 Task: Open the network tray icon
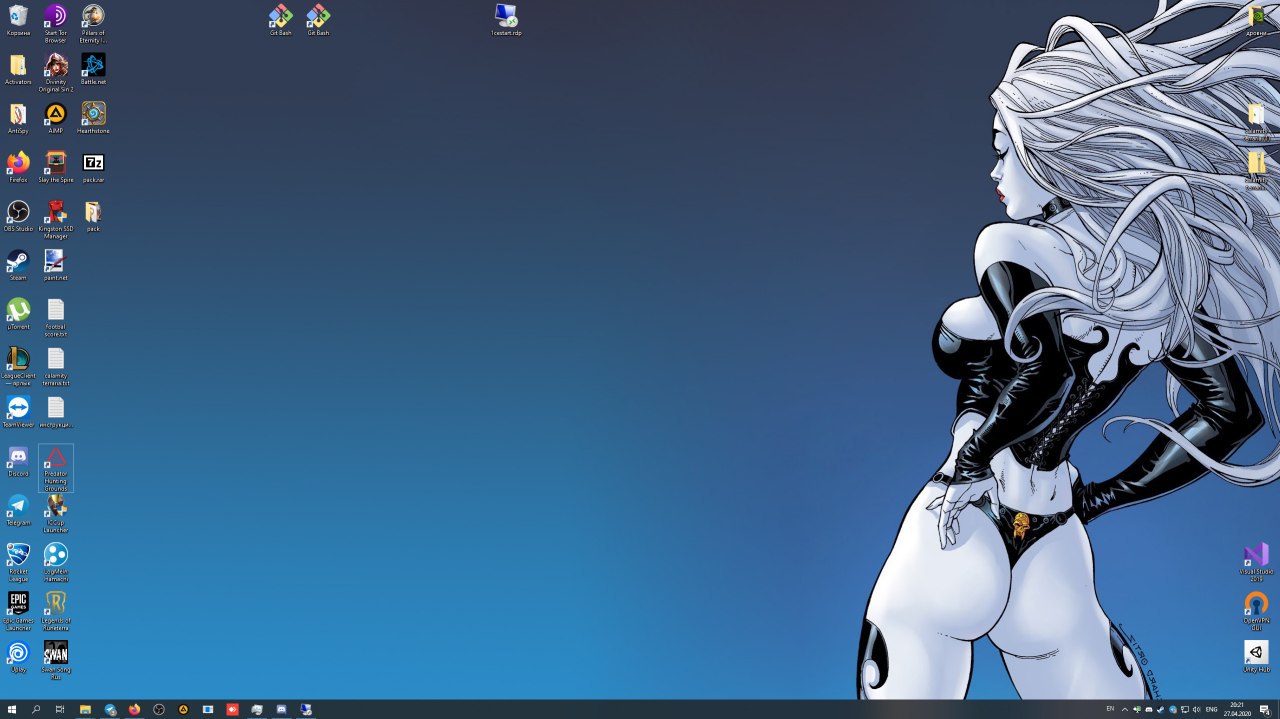(1185, 709)
